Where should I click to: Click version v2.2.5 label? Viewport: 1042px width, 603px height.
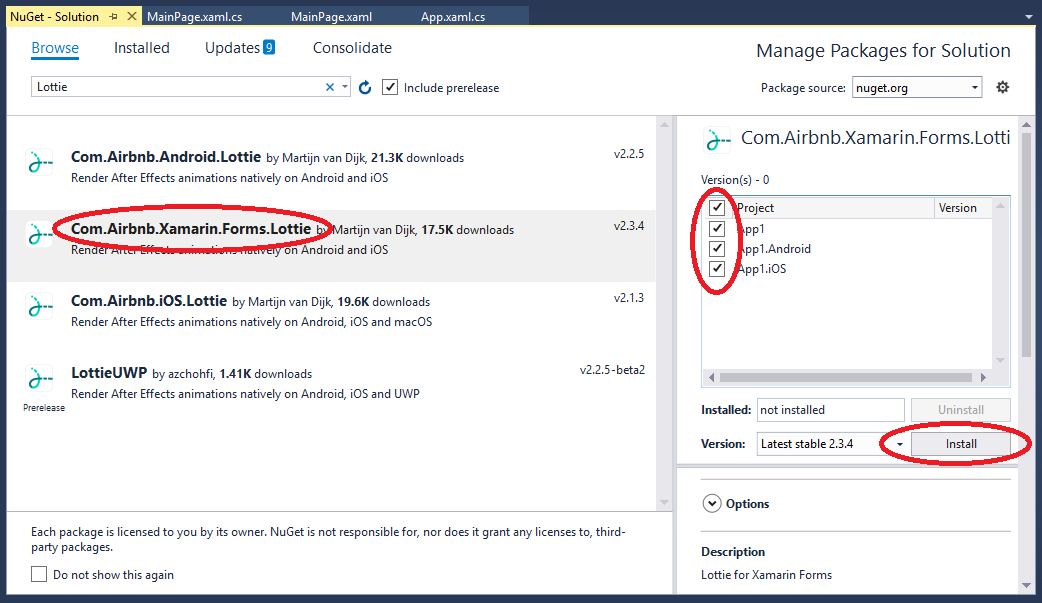pos(629,154)
